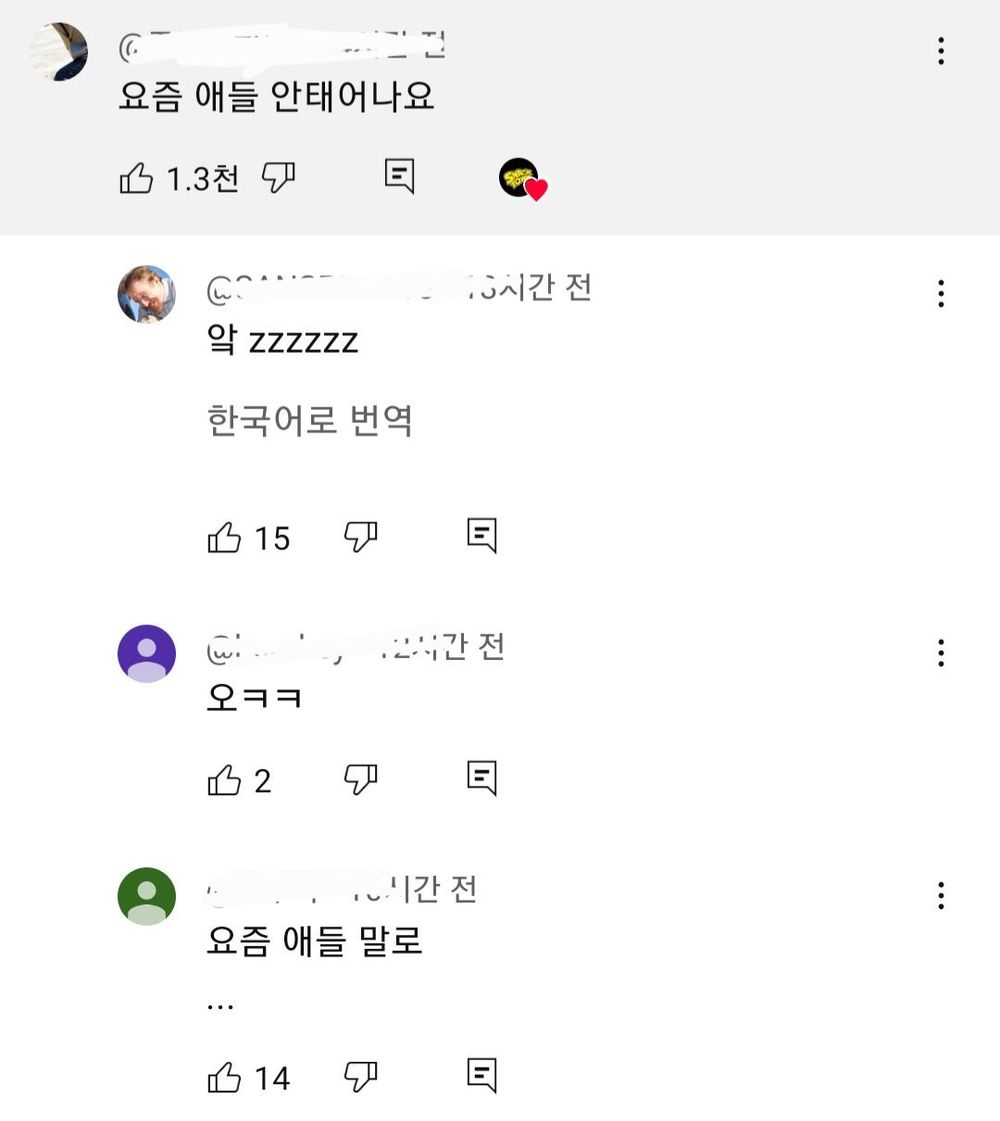Dislike the '악 zzzzzz' reply

(360, 537)
